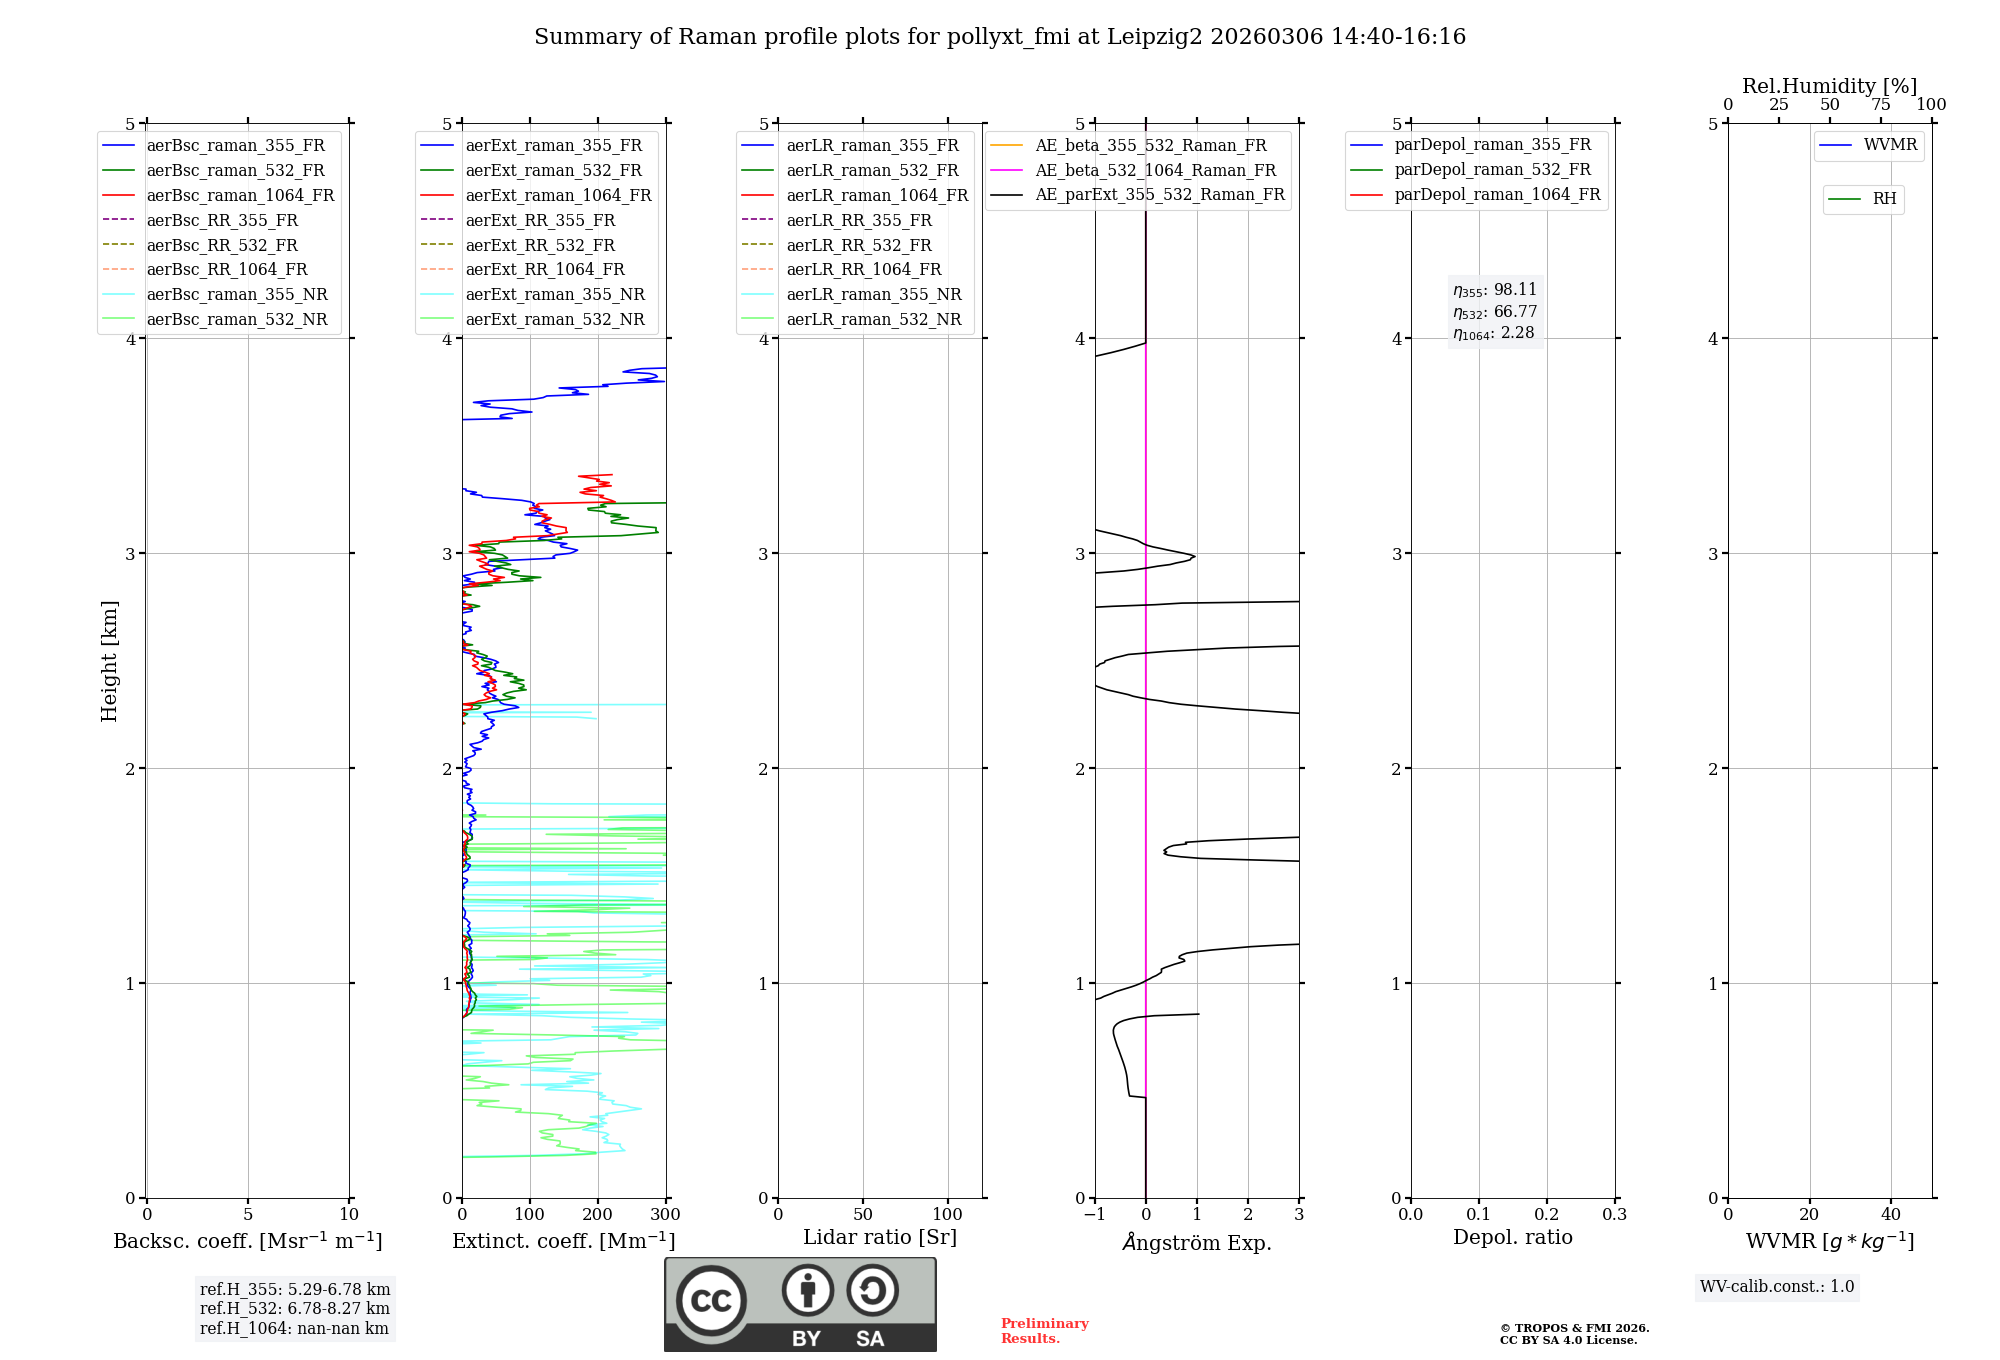Click the aerBsc_raman_355_FR legend entry

click(235, 146)
